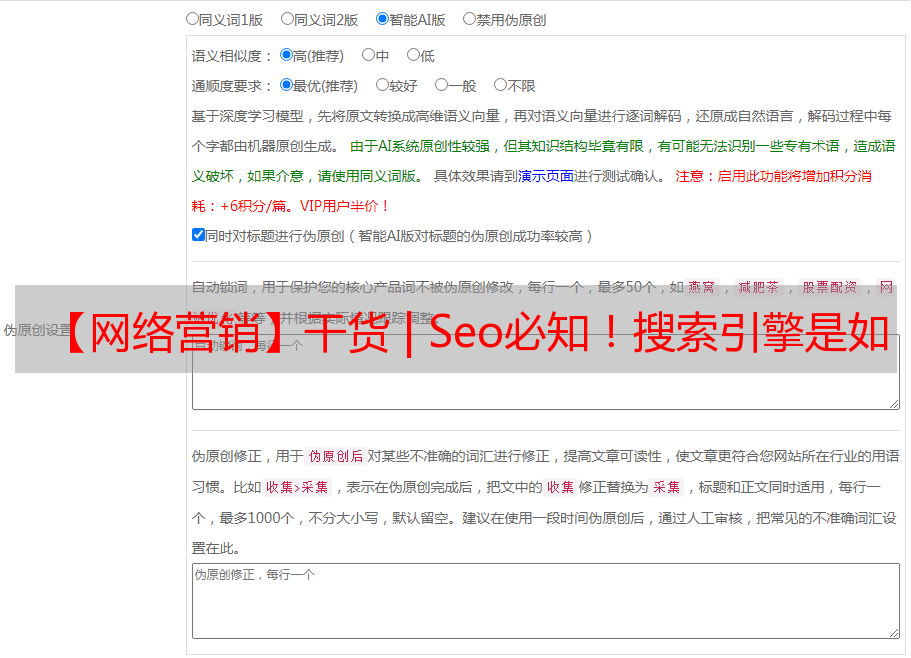Click the 燕窝 example keyword
Image resolution: width=911 pixels, height=658 pixels.
[x=701, y=287]
